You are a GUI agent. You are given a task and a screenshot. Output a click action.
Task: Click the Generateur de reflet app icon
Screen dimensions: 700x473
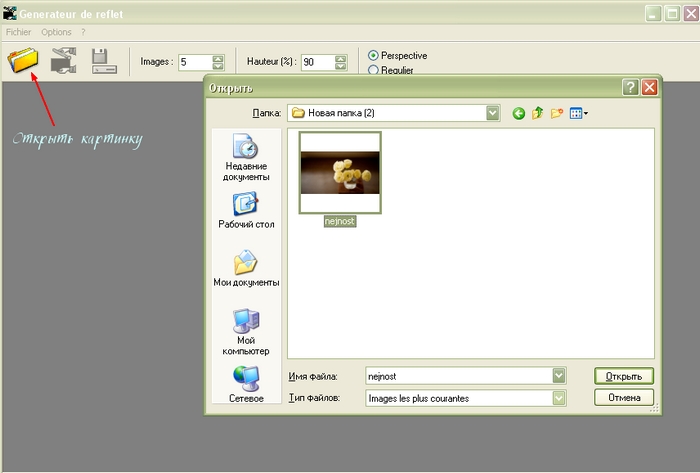[9, 13]
